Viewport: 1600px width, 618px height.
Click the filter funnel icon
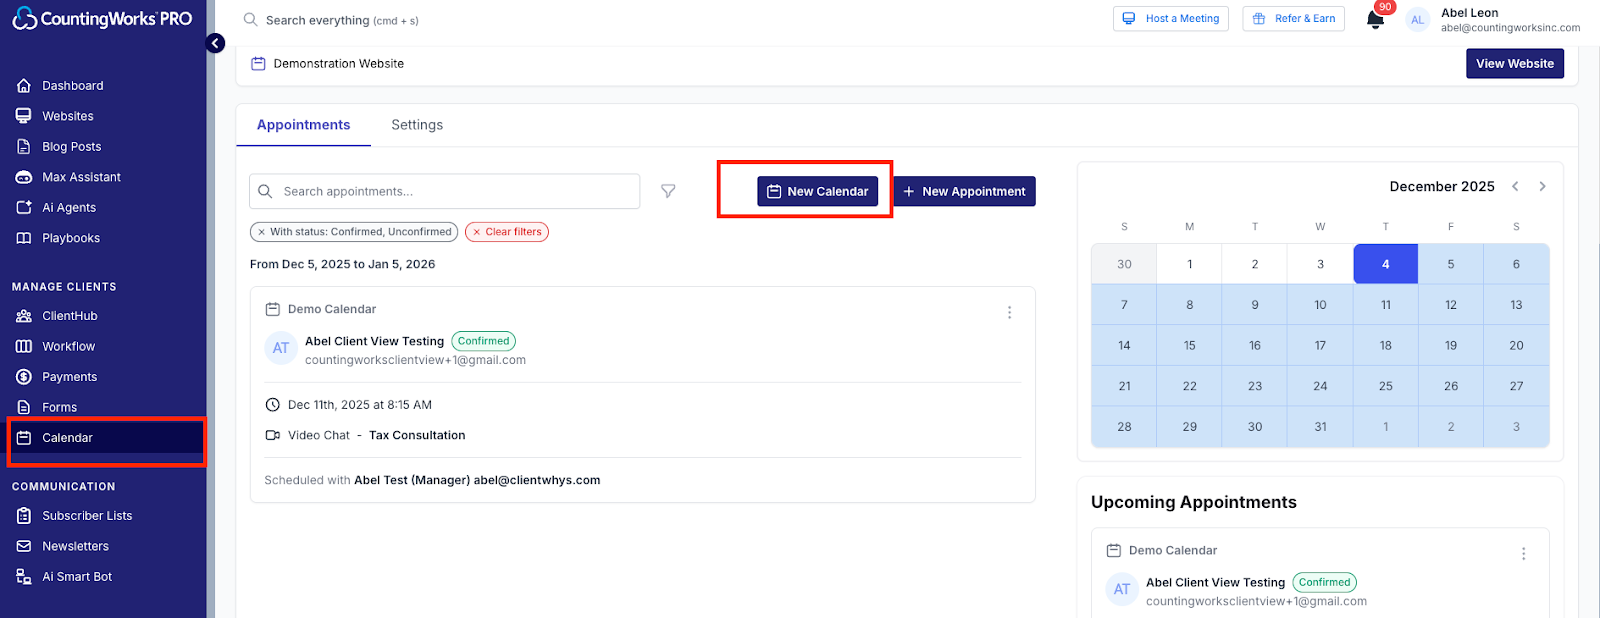[668, 191]
